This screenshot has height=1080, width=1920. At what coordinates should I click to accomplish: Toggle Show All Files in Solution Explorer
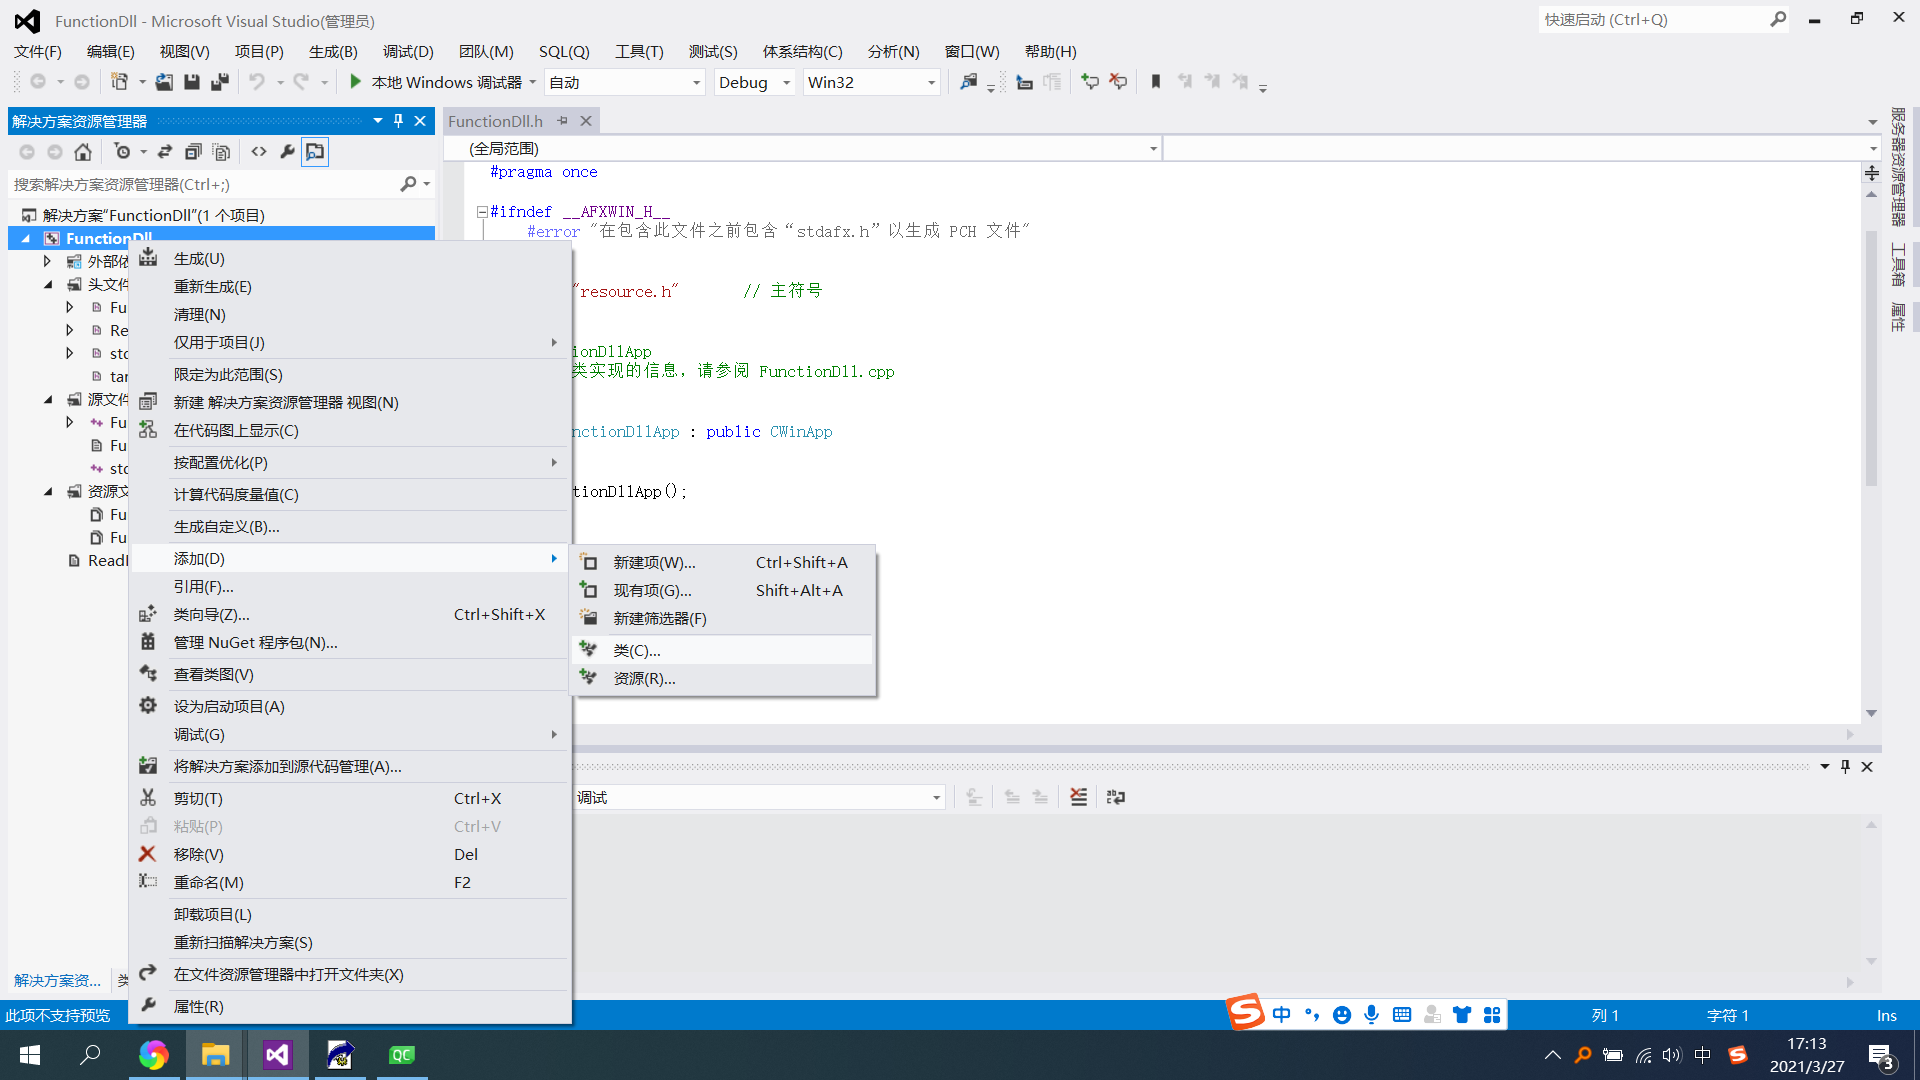222,152
